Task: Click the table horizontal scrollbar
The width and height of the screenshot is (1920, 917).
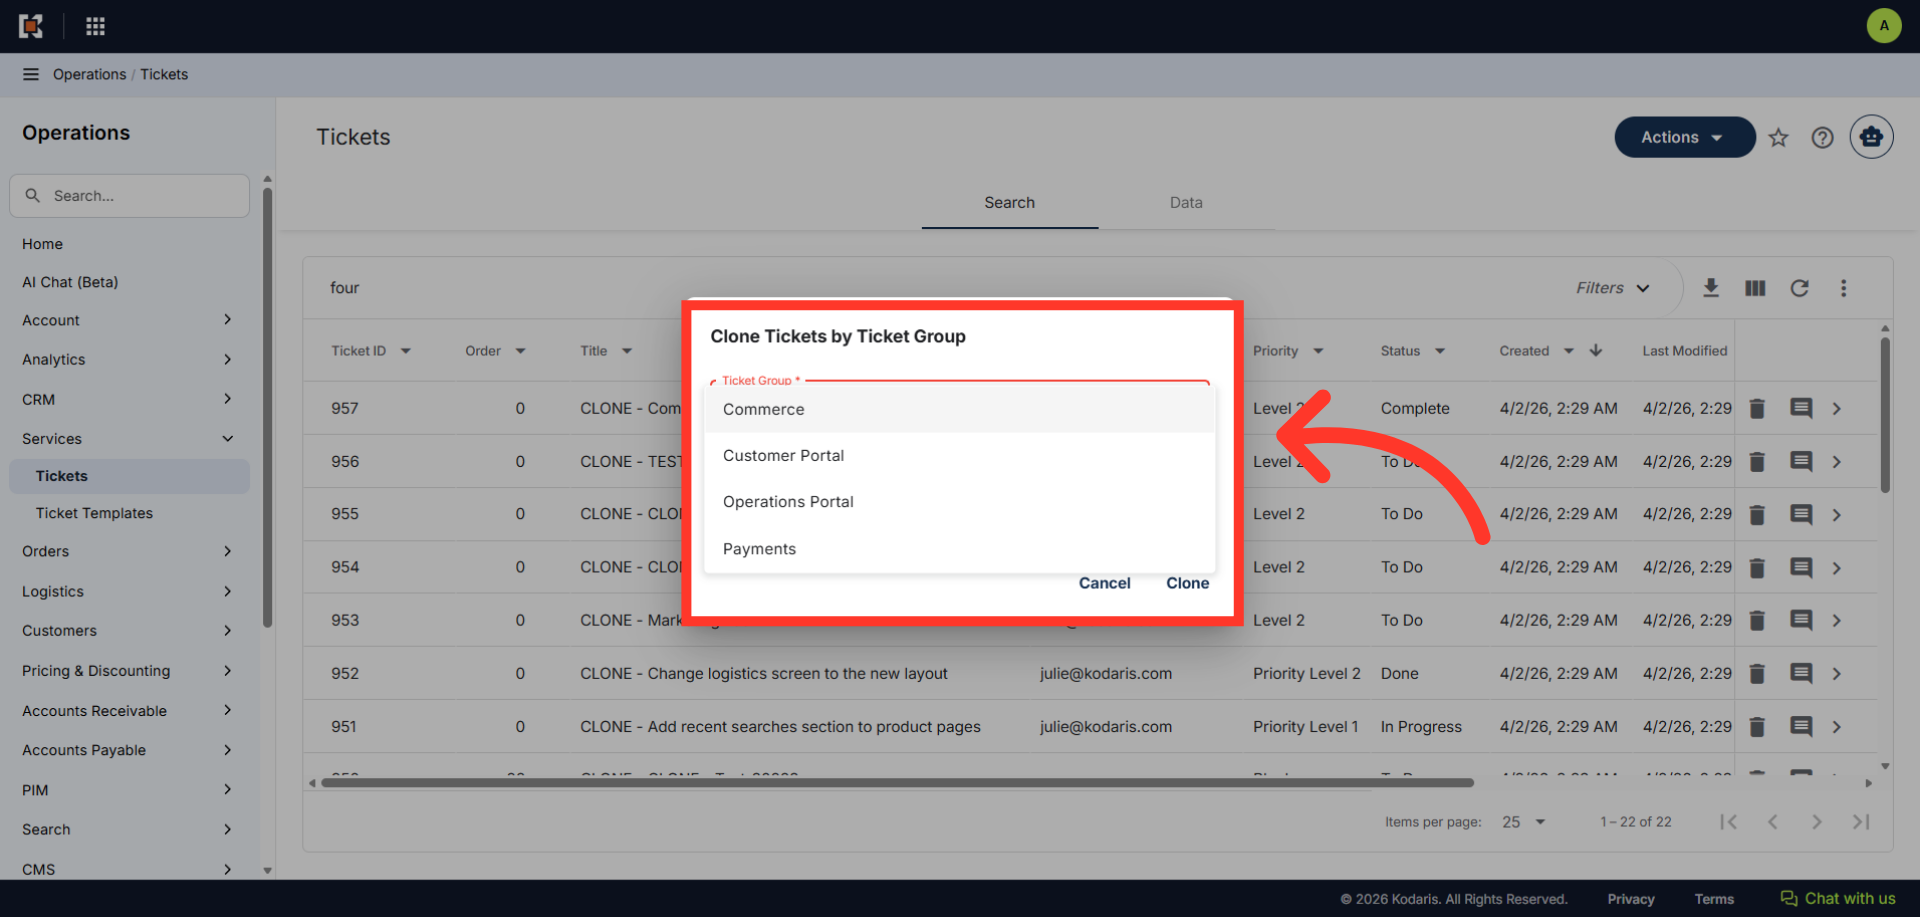Action: [896, 783]
